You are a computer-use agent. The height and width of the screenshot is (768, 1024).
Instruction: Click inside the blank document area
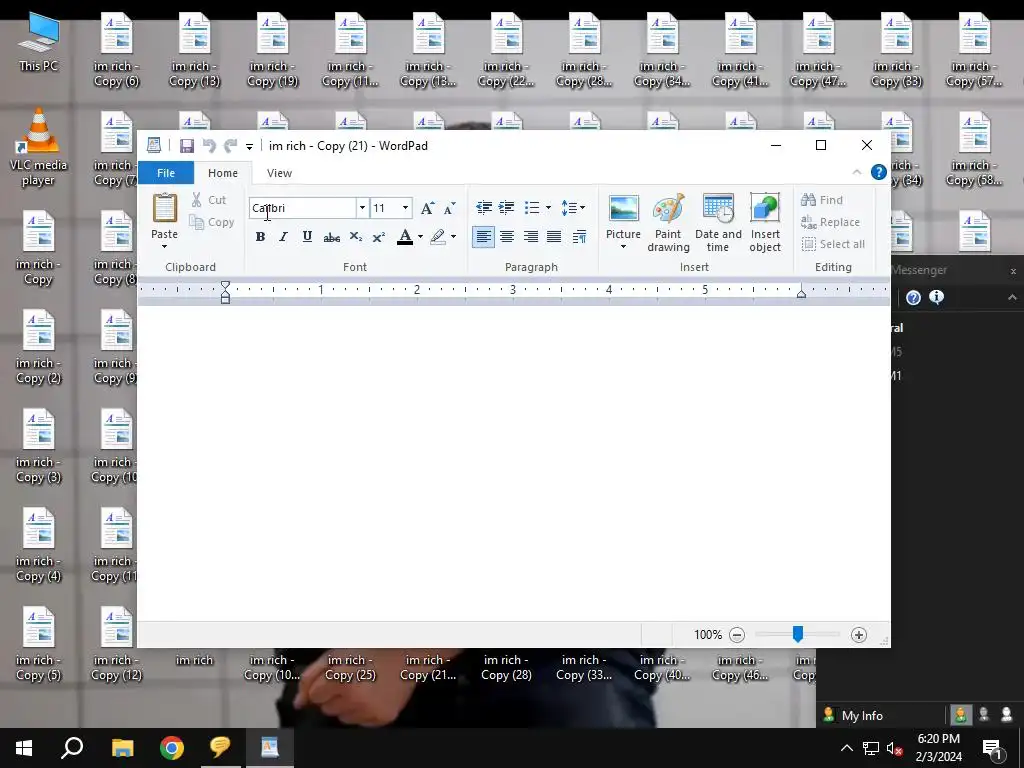click(513, 463)
